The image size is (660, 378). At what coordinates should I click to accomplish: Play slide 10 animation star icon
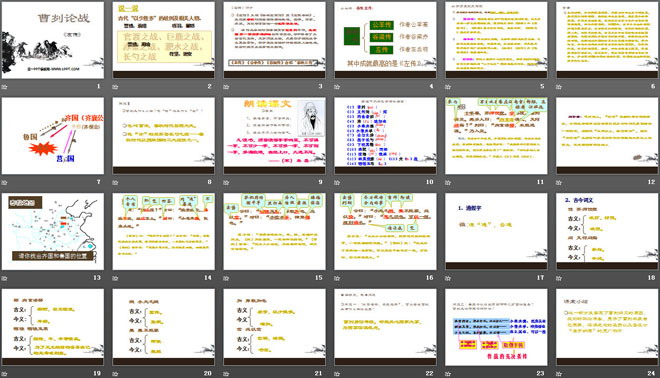(337, 183)
